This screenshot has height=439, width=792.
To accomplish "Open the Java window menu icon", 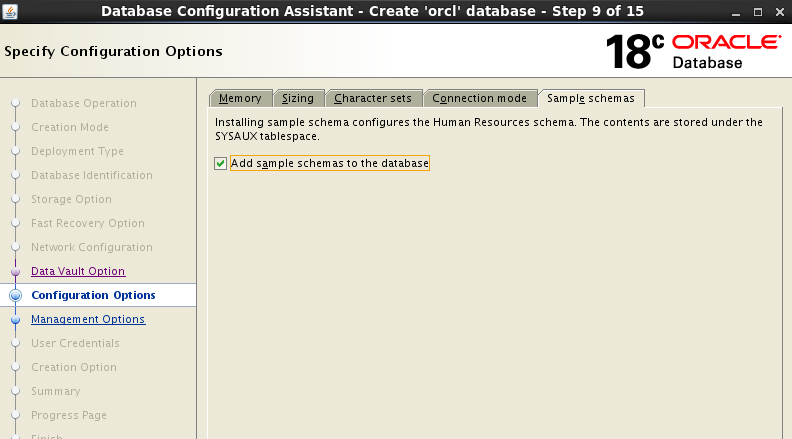I will click(10, 11).
